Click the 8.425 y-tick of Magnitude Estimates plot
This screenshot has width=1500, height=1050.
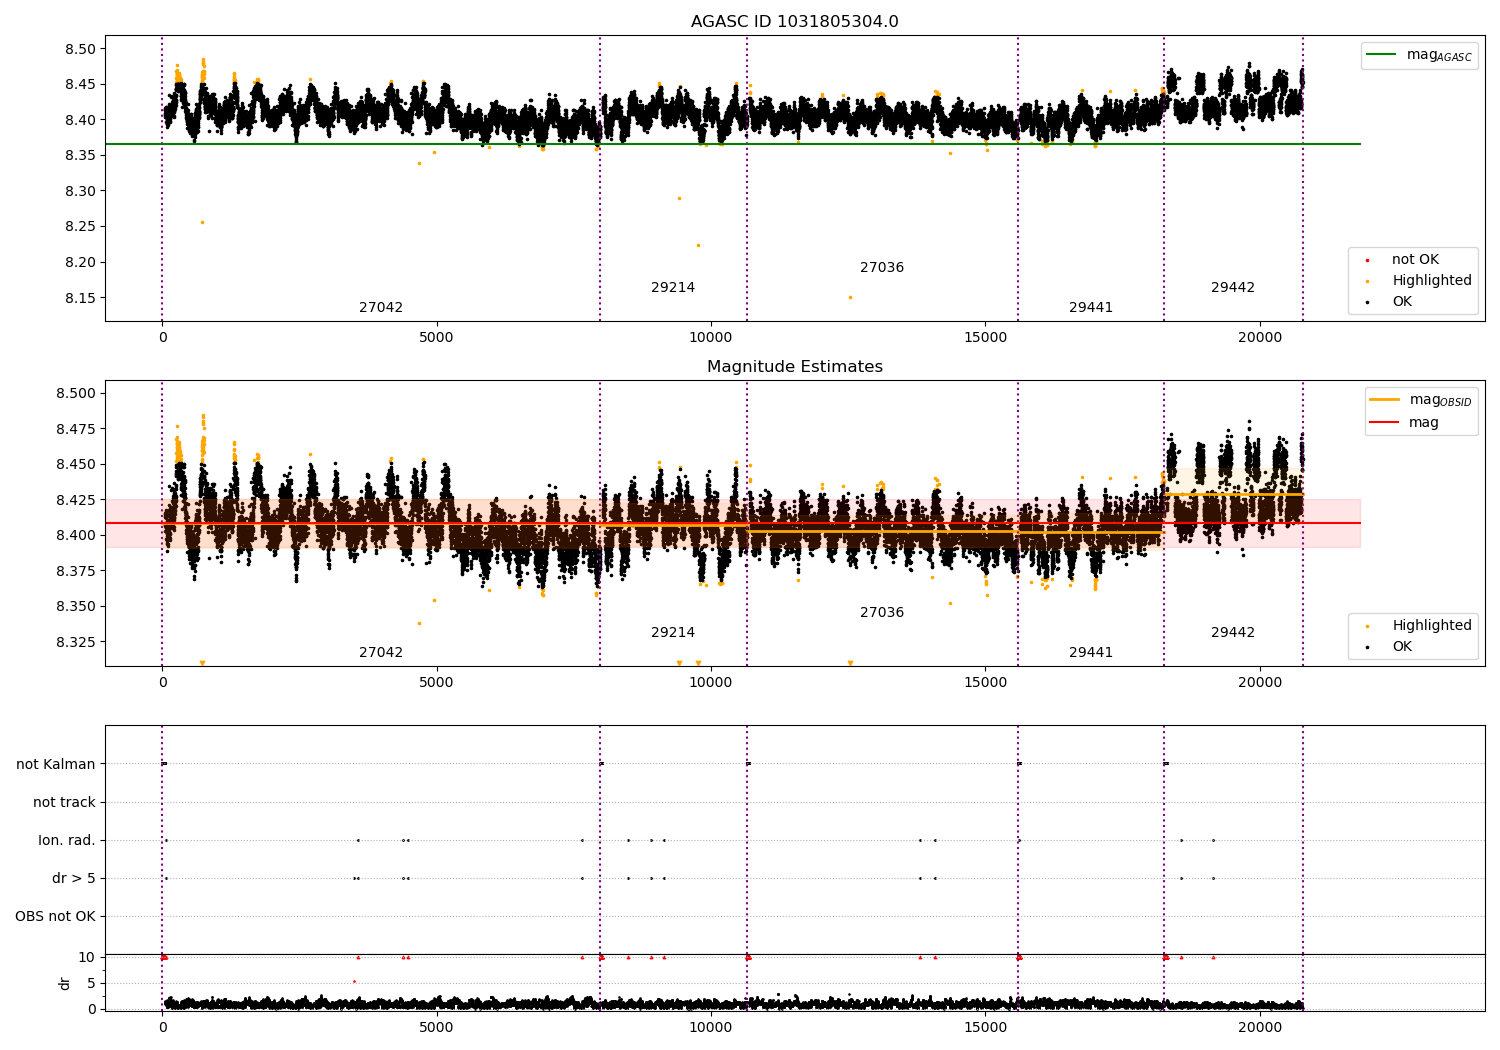click(x=75, y=500)
